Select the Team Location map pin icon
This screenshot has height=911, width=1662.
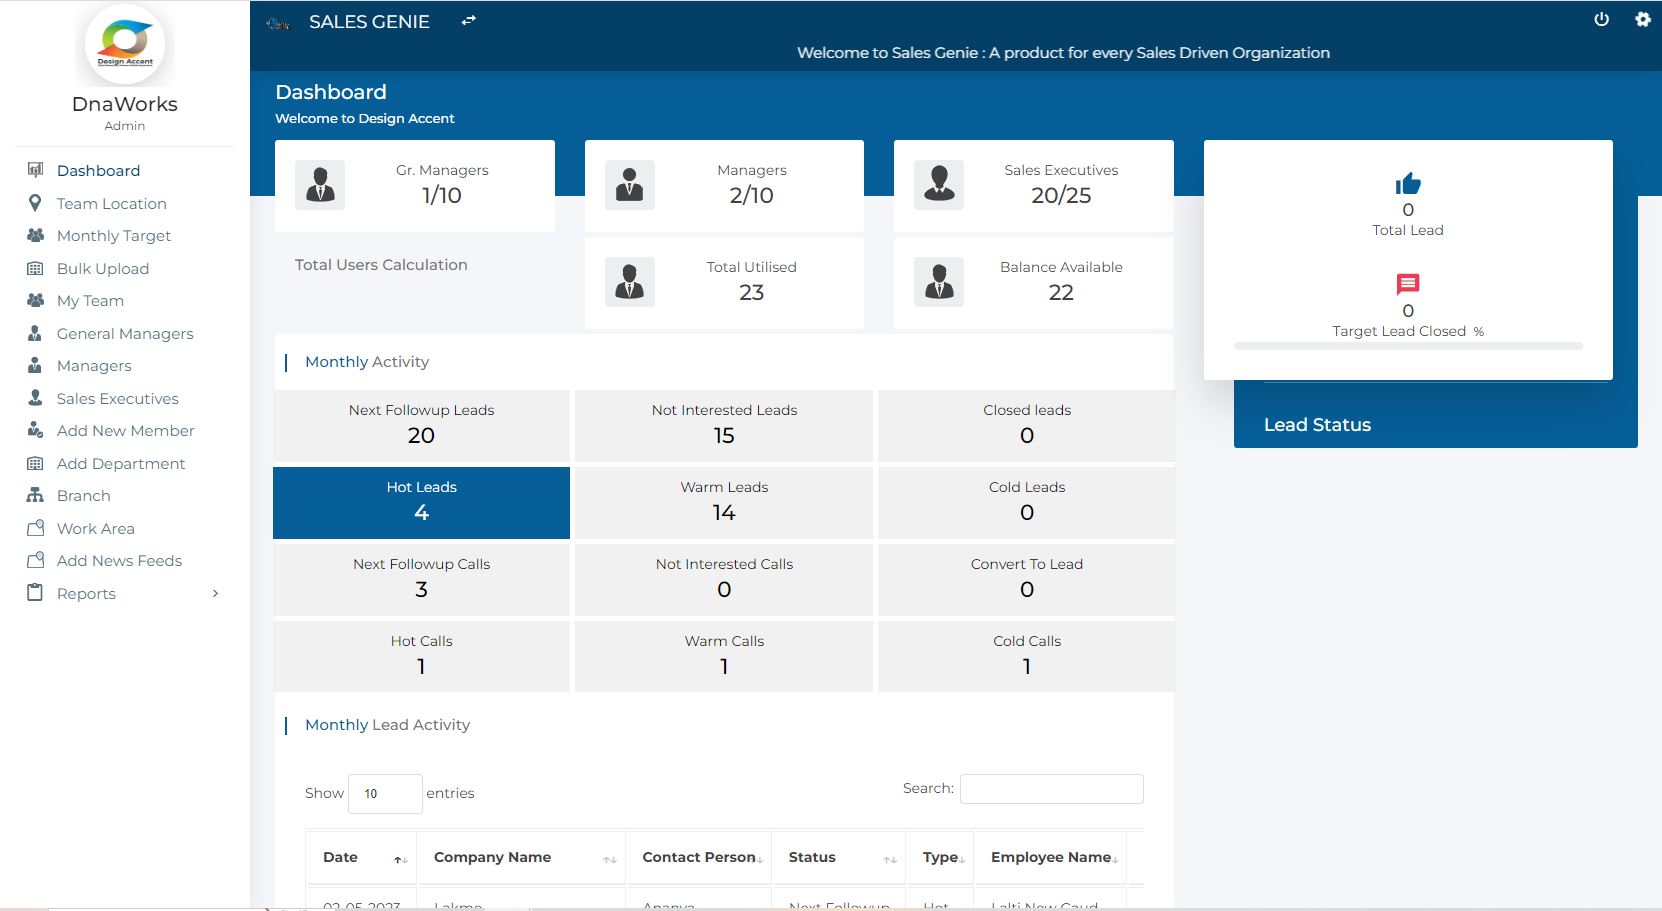coord(35,203)
